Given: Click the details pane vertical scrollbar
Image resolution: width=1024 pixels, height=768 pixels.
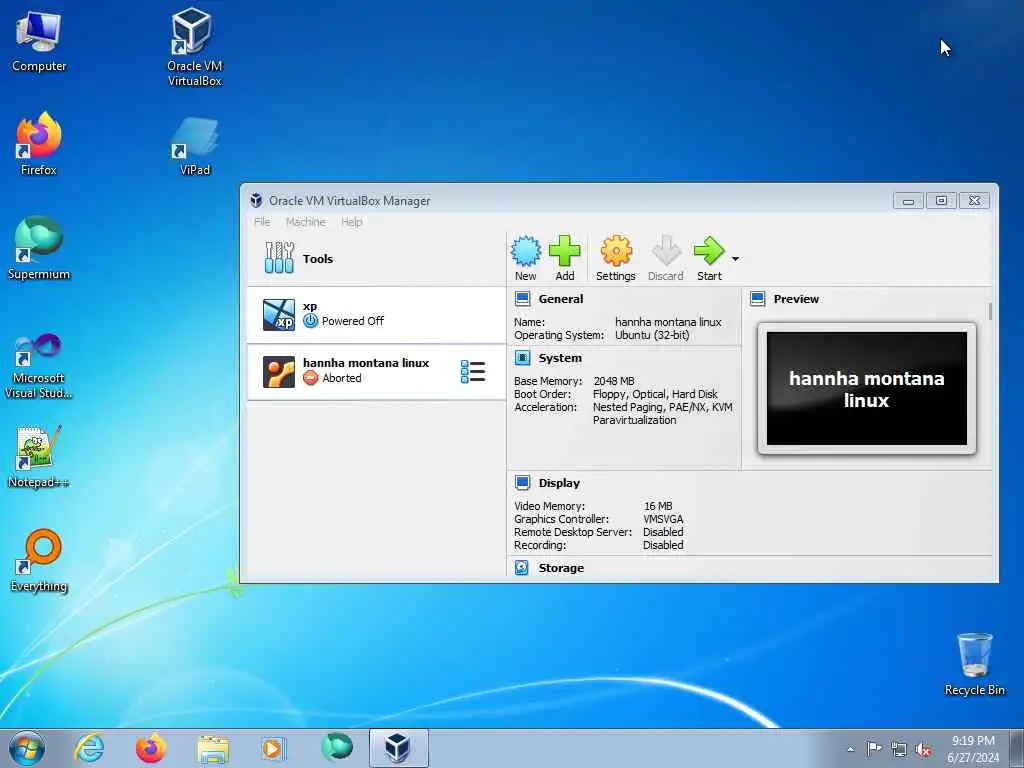Looking at the screenshot, I should coord(990,311).
